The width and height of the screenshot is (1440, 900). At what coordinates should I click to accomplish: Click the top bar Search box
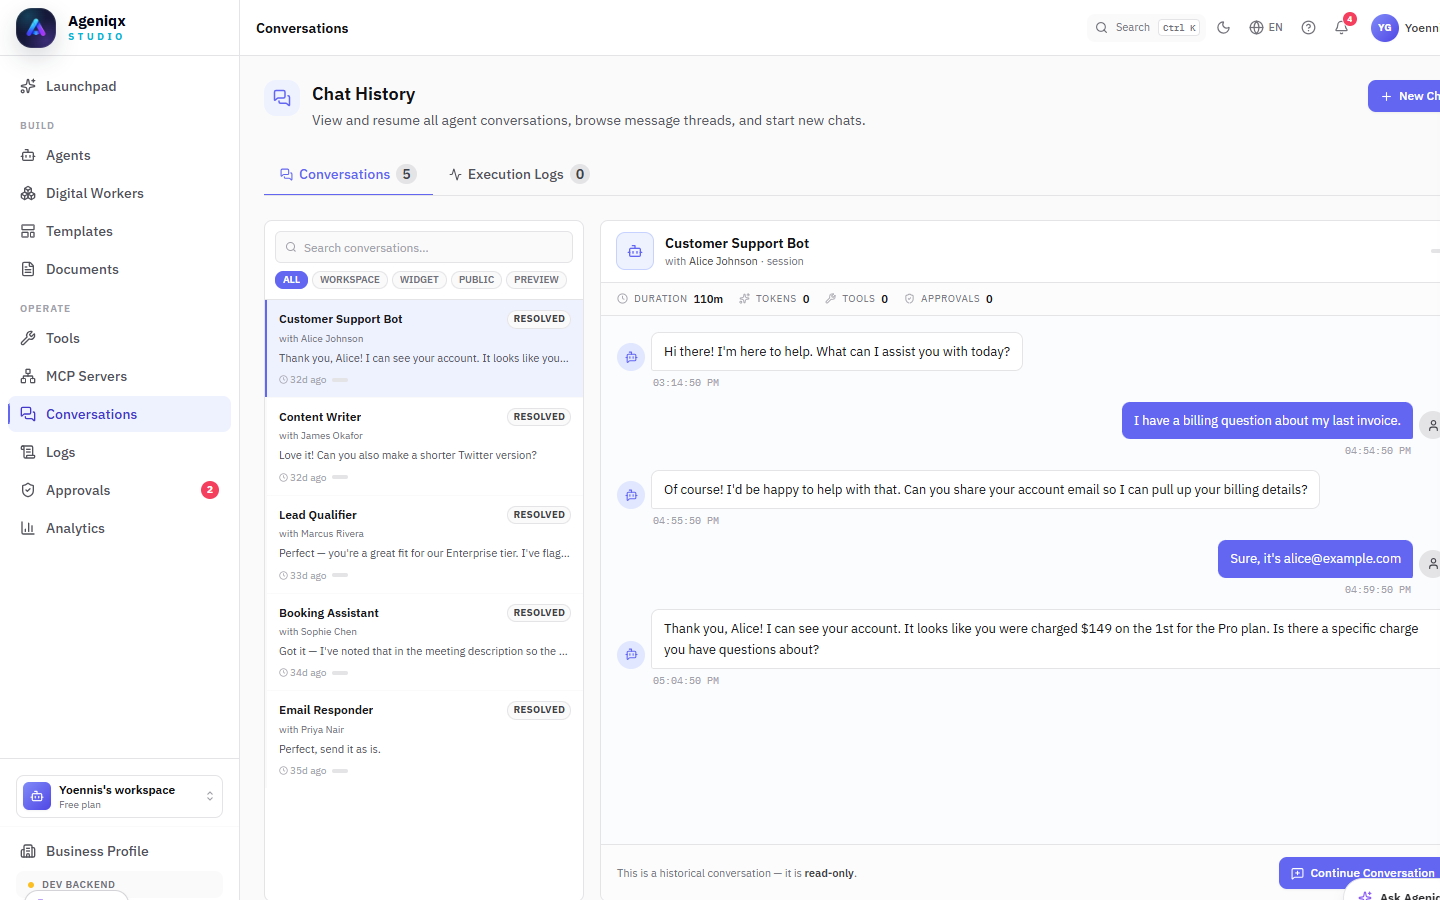[x=1146, y=28]
